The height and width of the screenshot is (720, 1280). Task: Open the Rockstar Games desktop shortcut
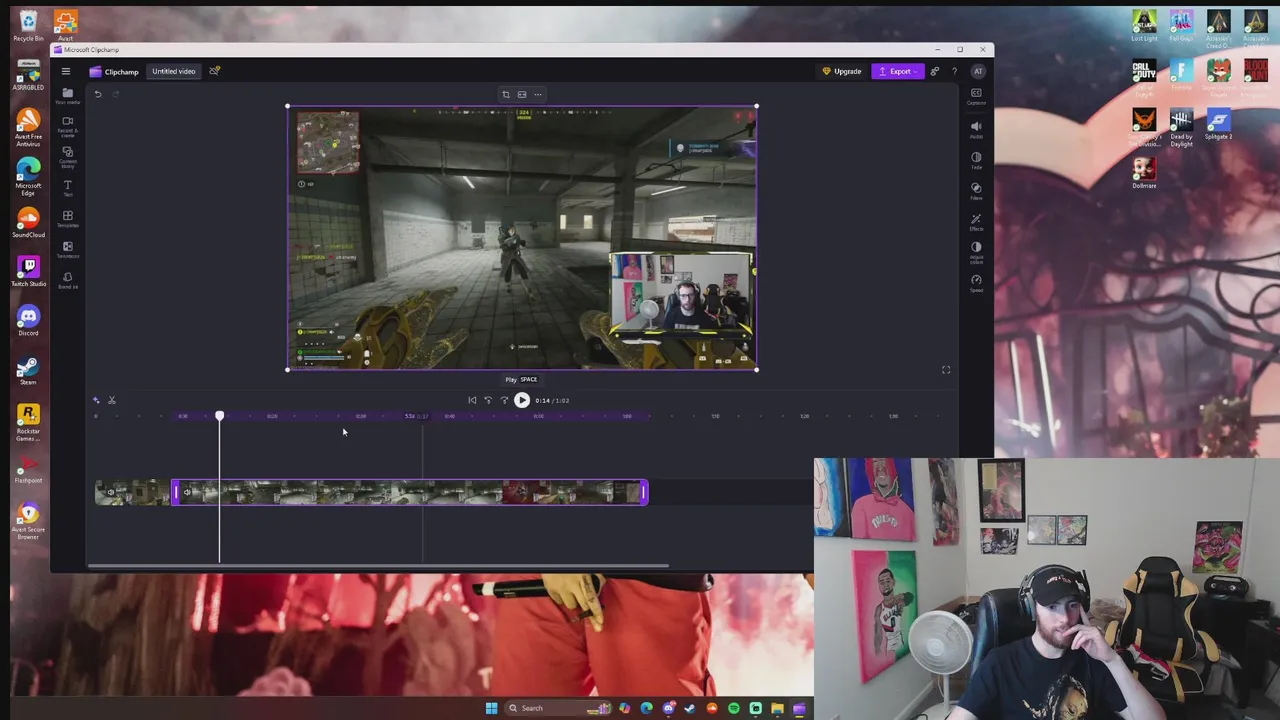pyautogui.click(x=28, y=422)
